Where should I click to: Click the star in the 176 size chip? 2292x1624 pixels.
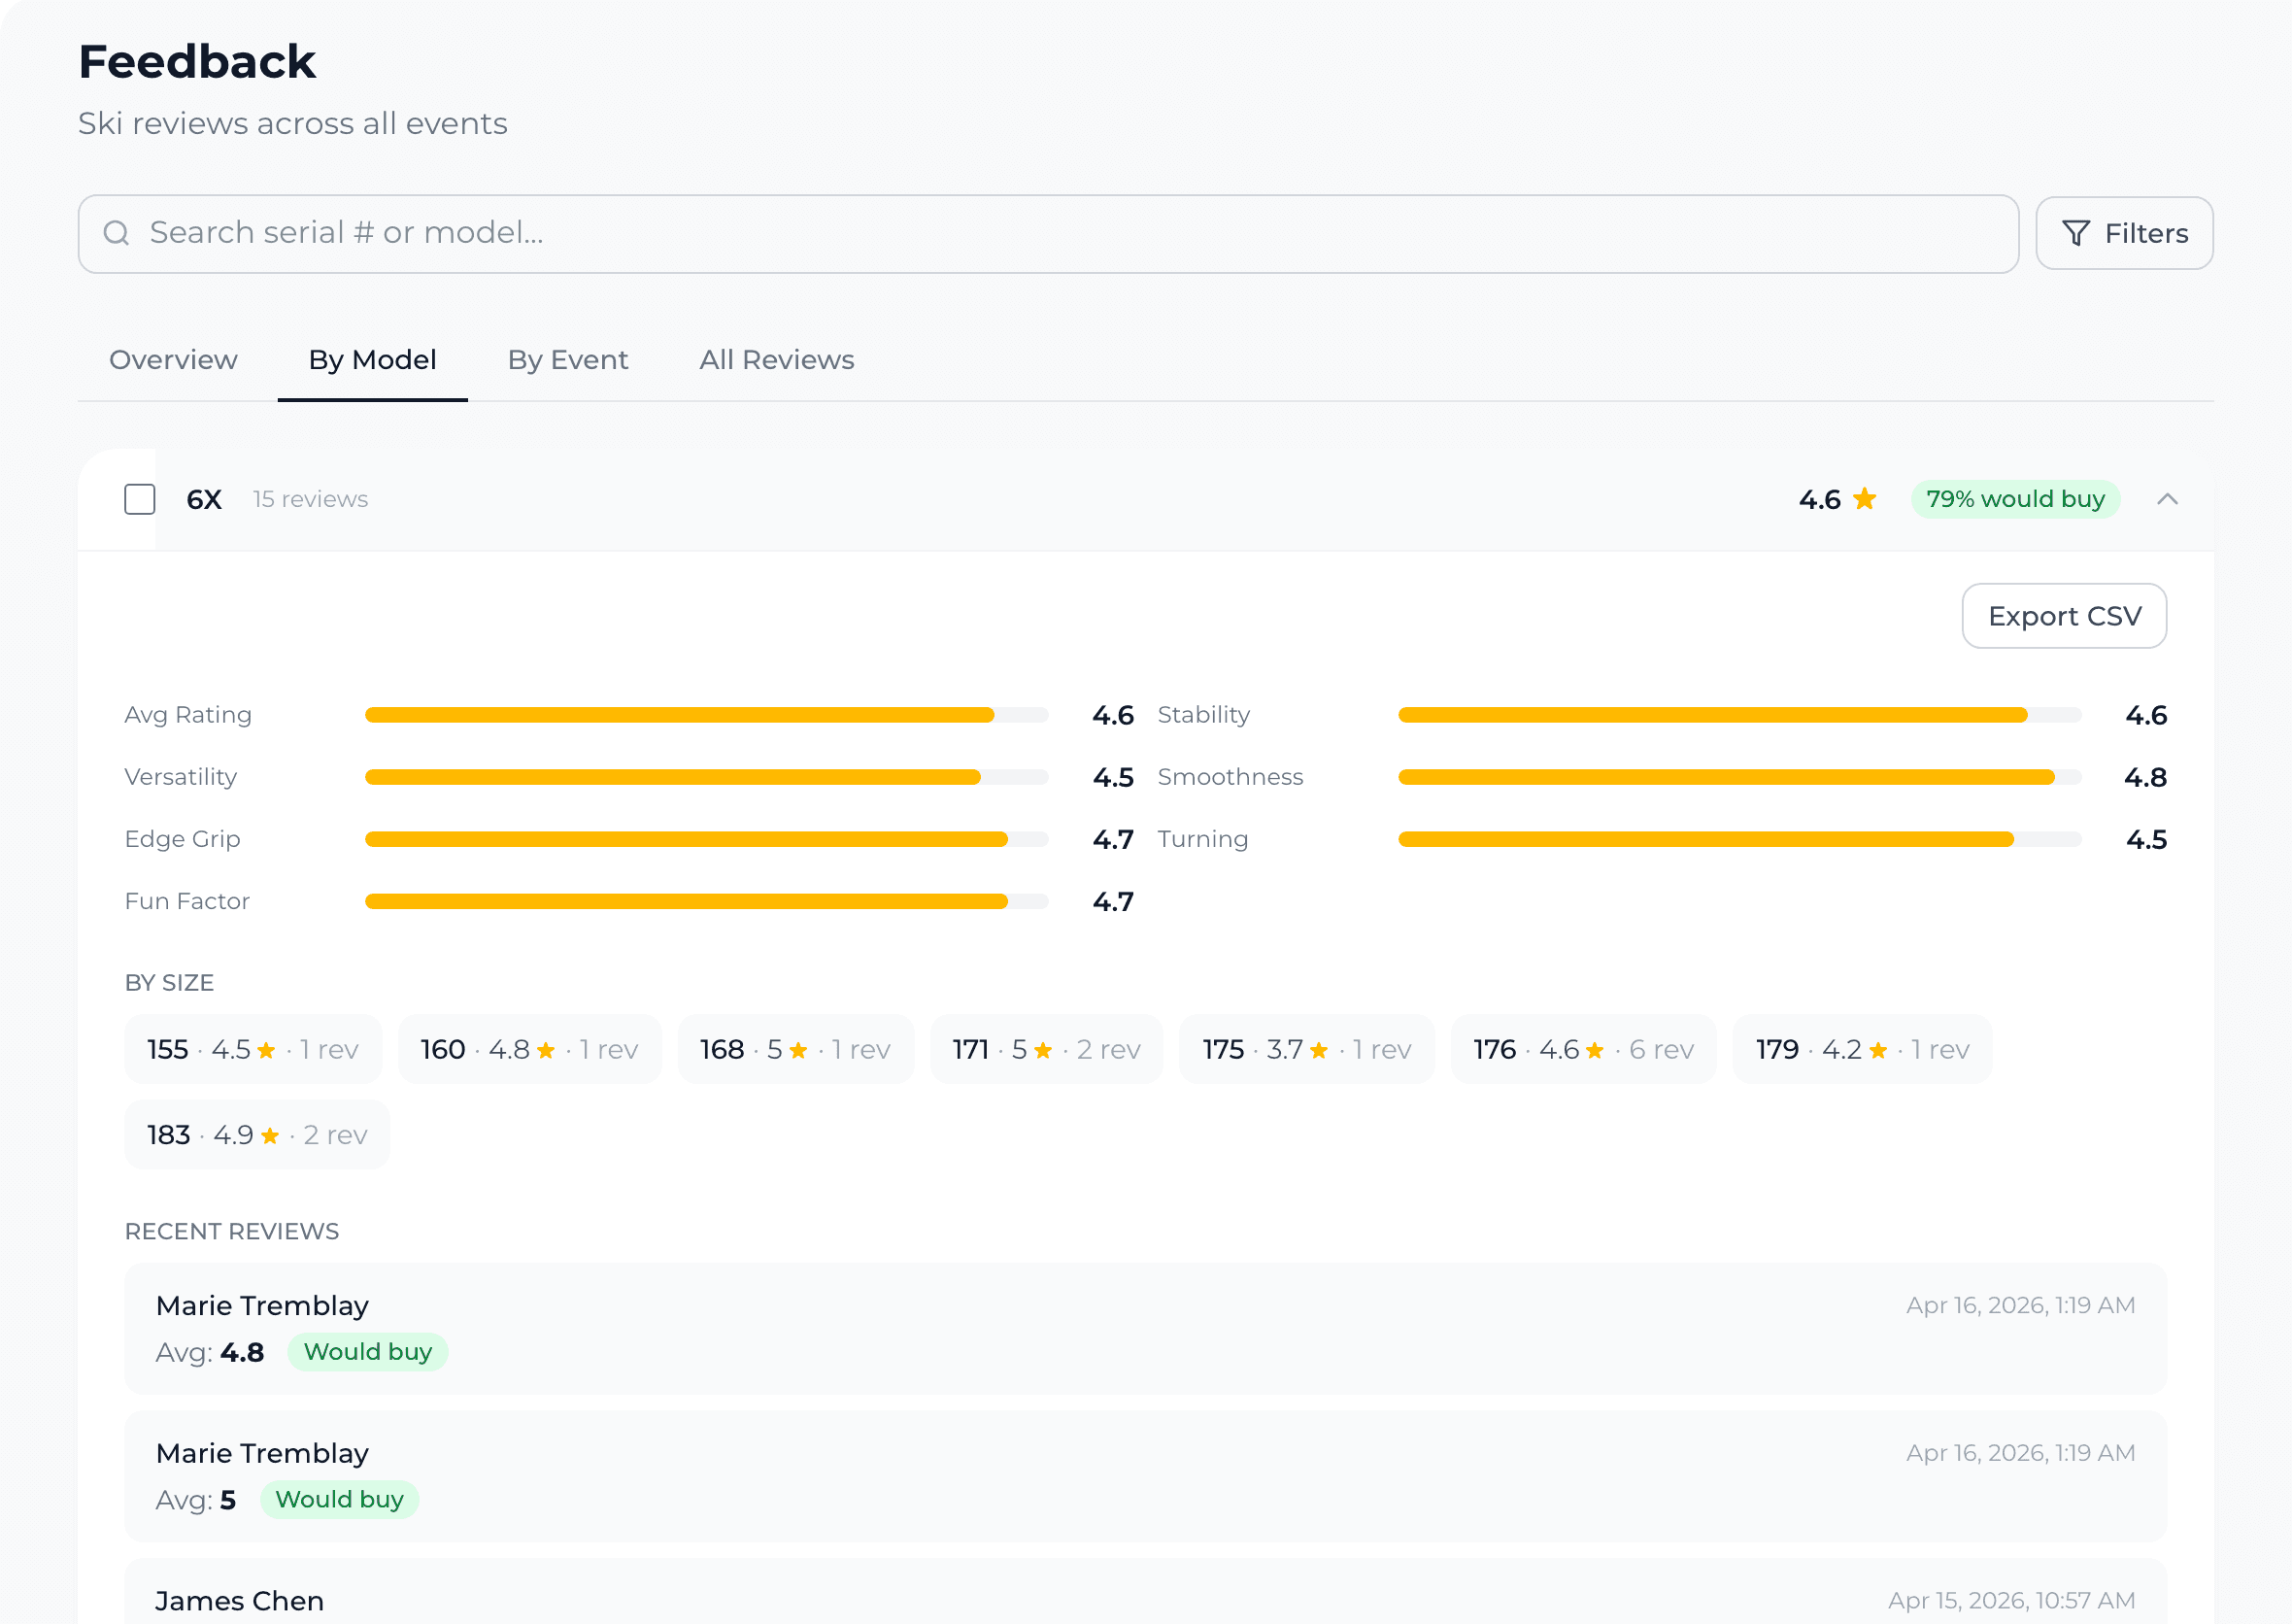click(x=1595, y=1050)
